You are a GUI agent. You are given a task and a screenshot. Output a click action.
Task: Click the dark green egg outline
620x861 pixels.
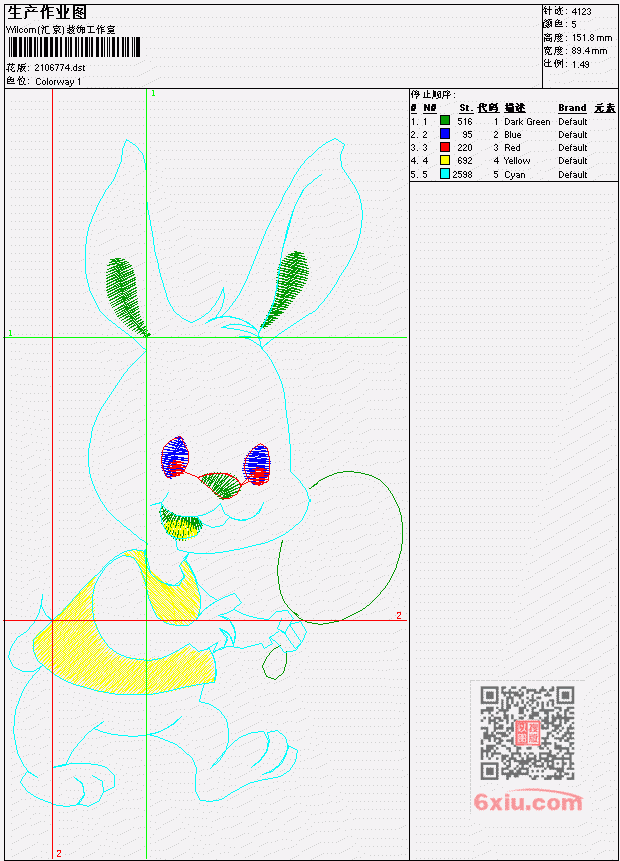(340, 547)
